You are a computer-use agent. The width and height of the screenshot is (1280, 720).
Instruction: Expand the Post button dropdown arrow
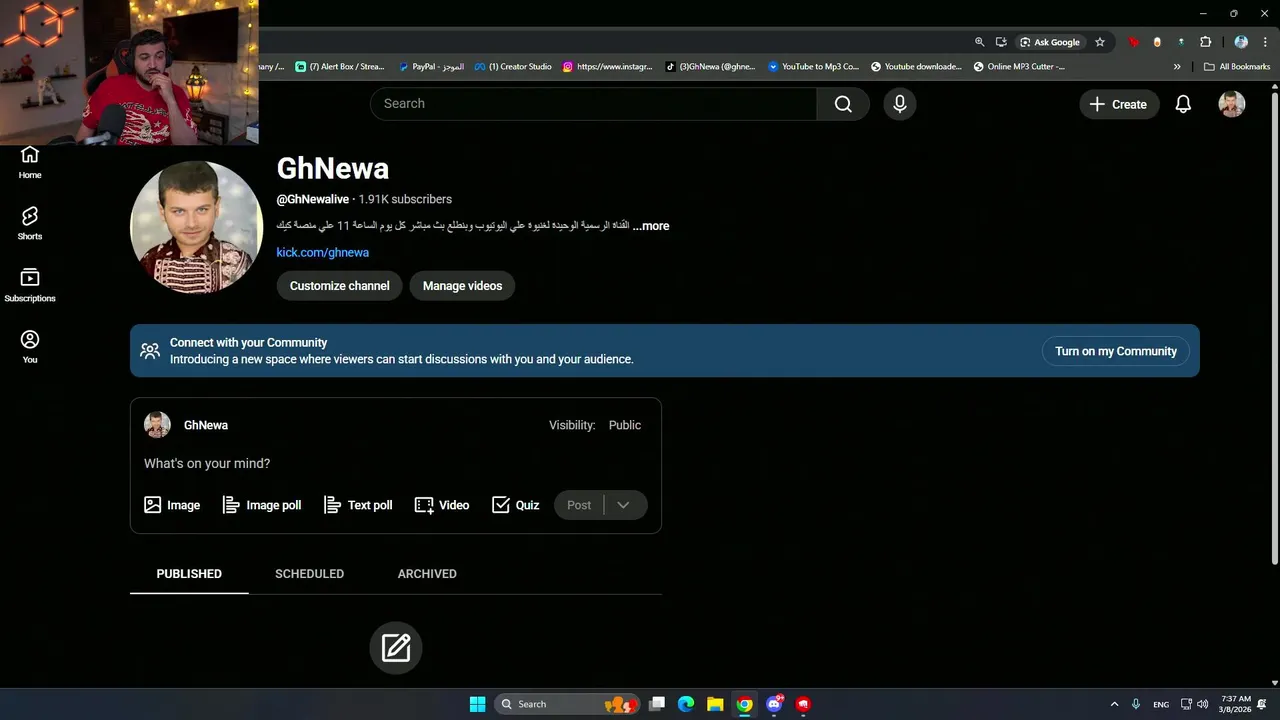[623, 505]
